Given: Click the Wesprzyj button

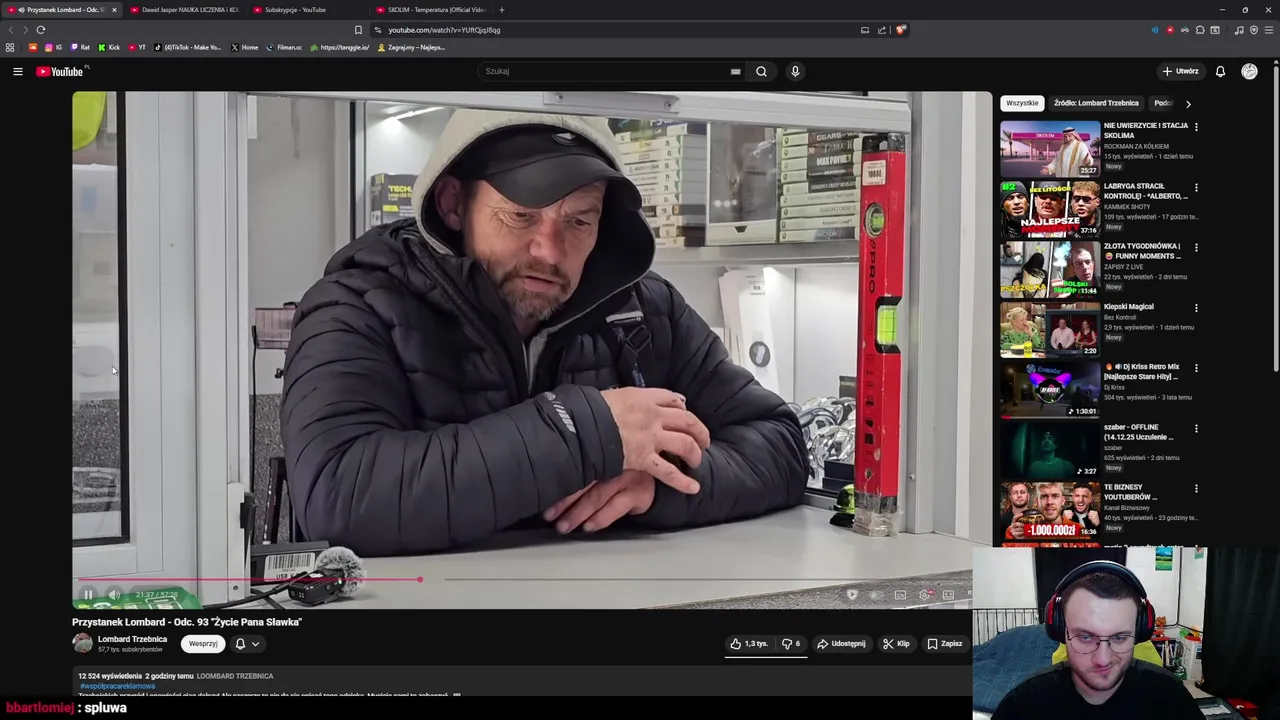Looking at the screenshot, I should 203,644.
